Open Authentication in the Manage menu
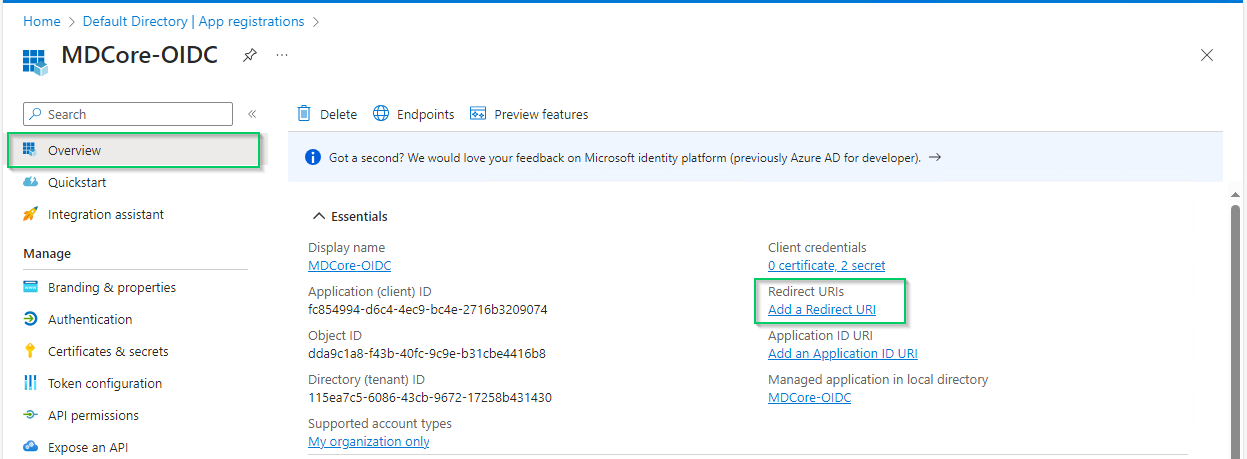 [90, 319]
